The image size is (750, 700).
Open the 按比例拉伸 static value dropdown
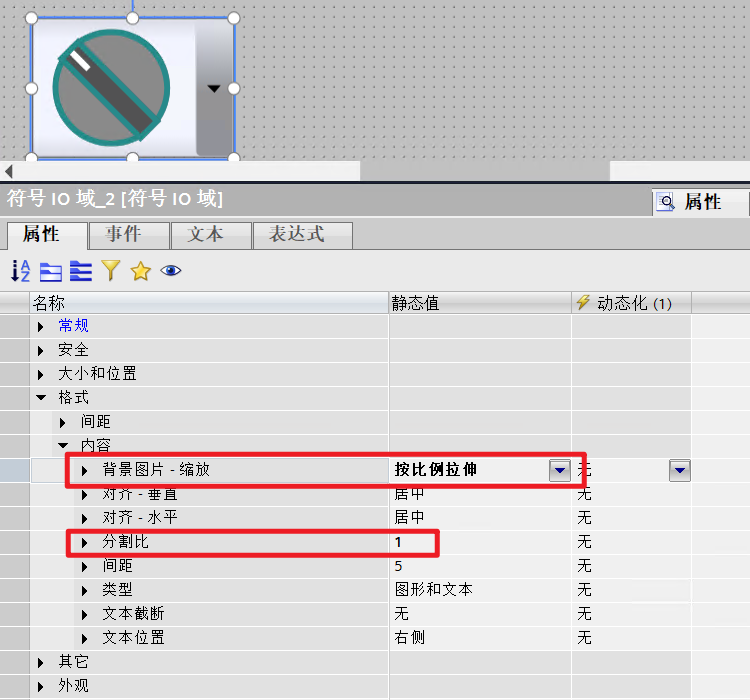click(x=560, y=470)
